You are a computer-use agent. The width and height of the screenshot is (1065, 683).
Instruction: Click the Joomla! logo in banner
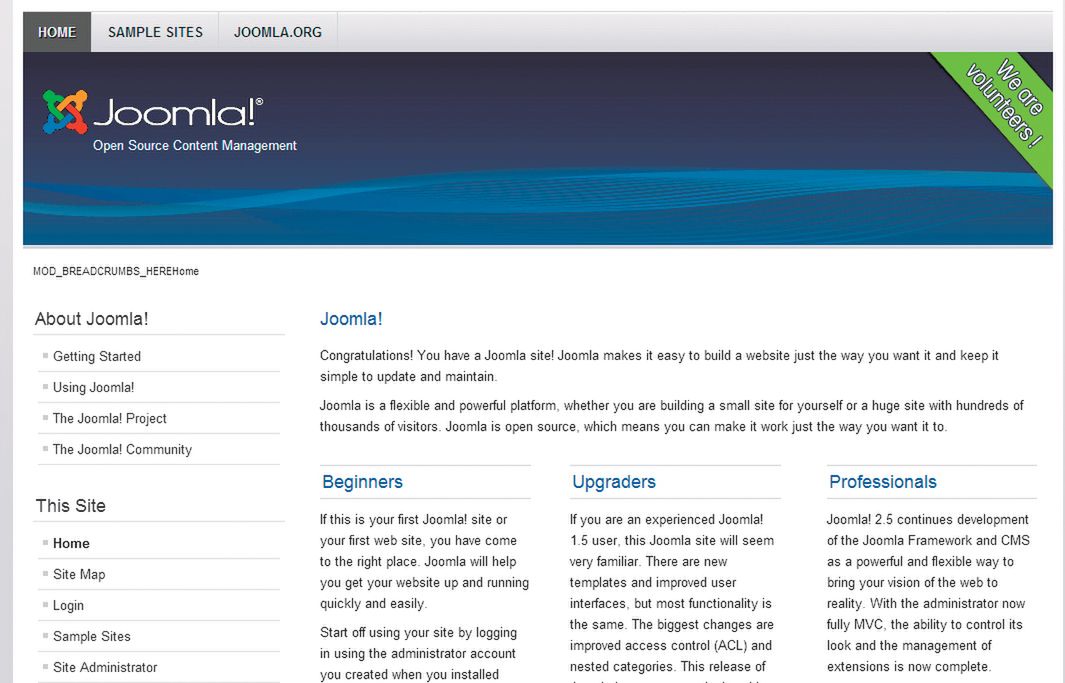point(153,112)
